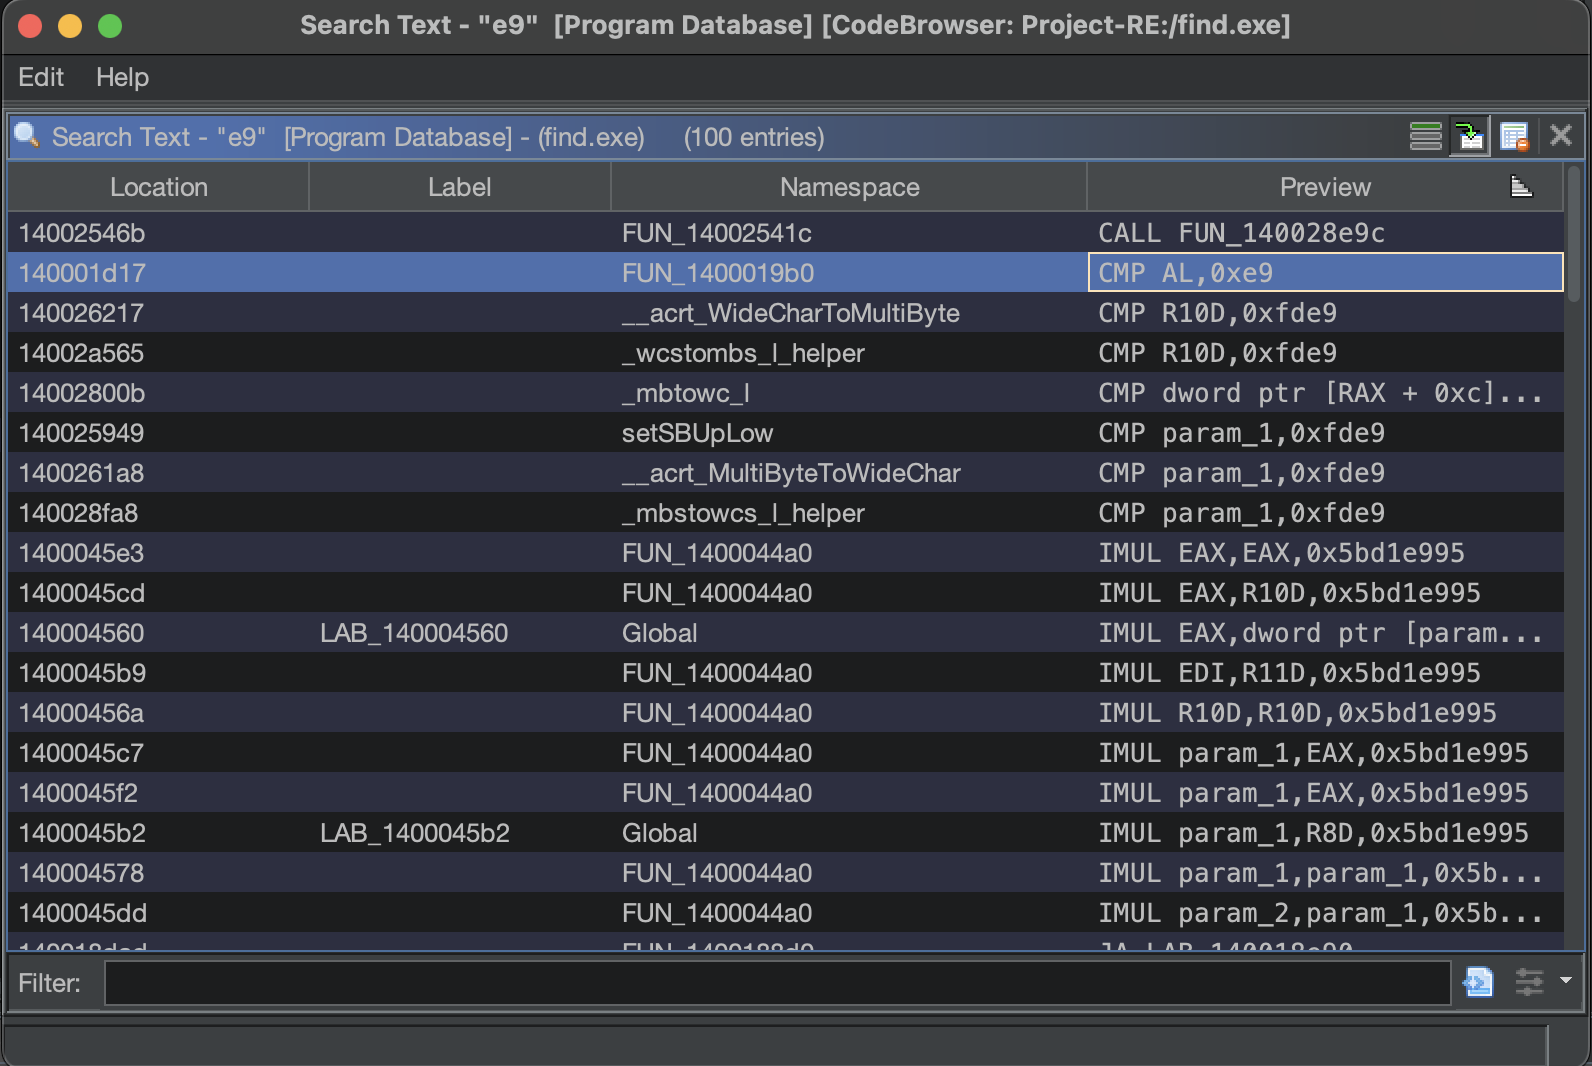1592x1066 pixels.
Task: Select the setSBUpLow row
Action: [x=785, y=433]
